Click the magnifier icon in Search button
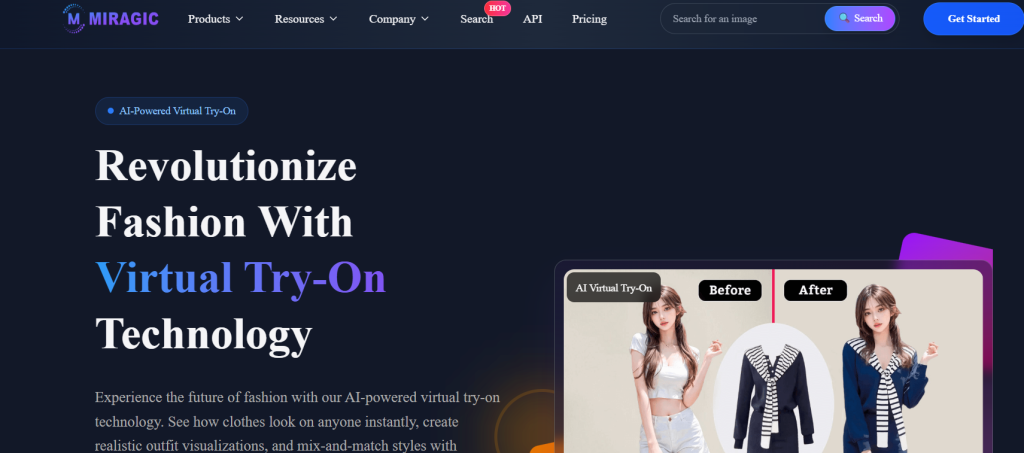 tap(844, 18)
